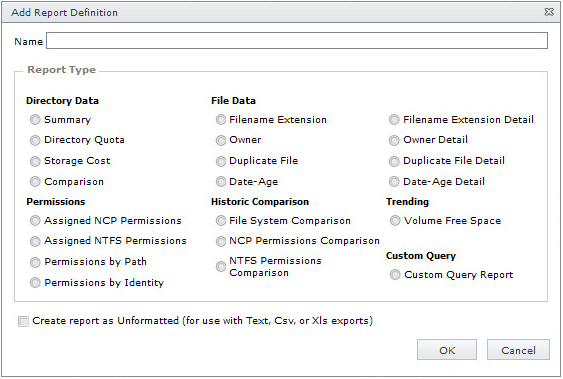Select Filename Extension Detail report
Screen dimensions: 563x379
coord(394,120)
